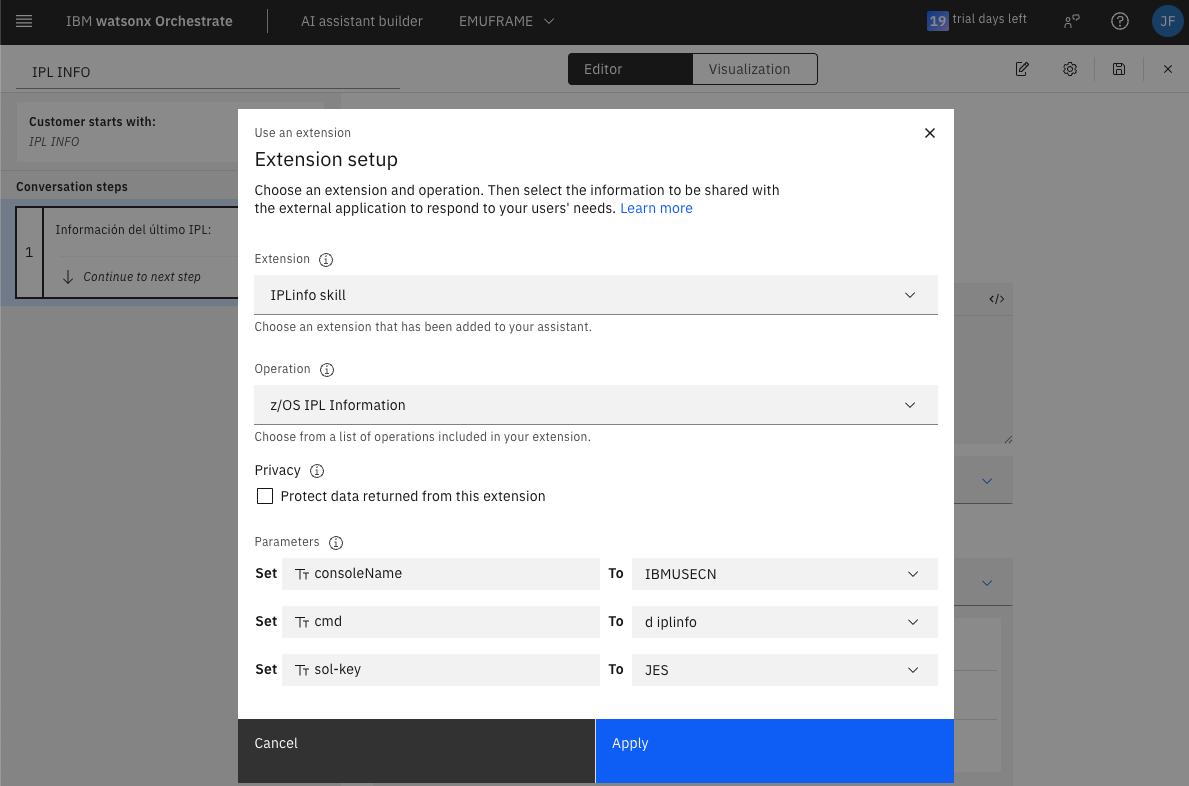
Task: Click the cmd parameter field
Action: 441,622
